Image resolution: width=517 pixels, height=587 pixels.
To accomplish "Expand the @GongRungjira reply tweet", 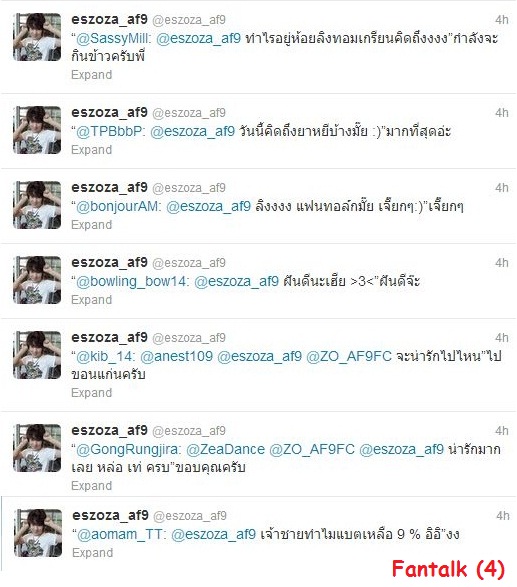I will tap(92, 486).
